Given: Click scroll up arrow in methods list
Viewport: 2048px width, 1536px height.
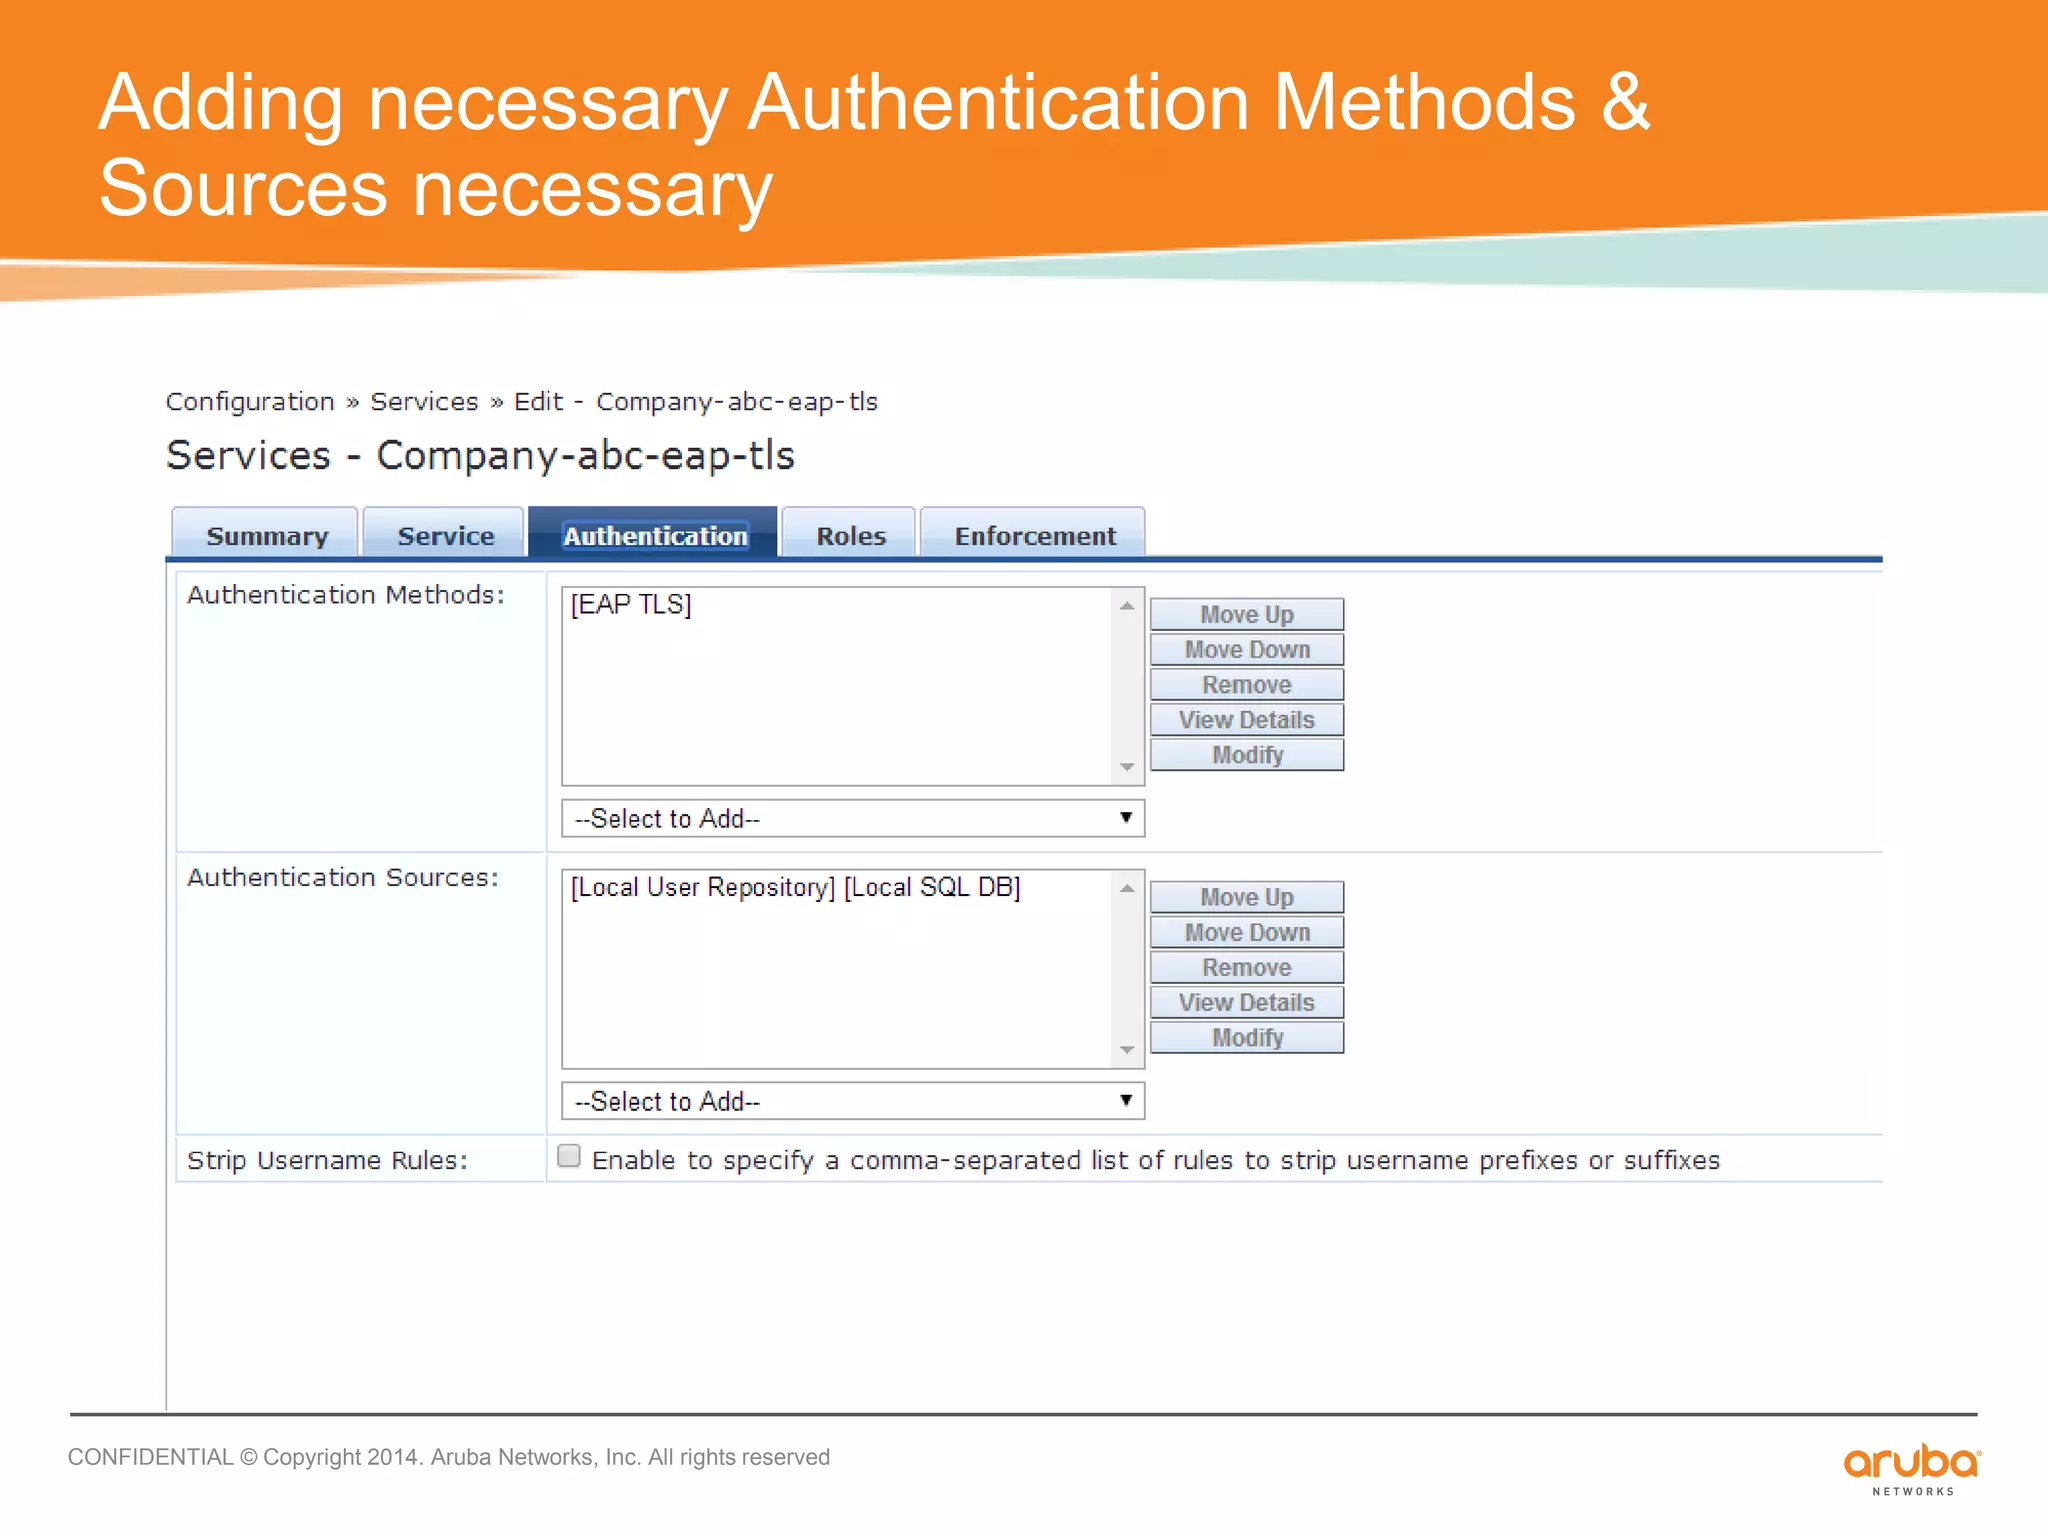Looking at the screenshot, I should [x=1127, y=606].
